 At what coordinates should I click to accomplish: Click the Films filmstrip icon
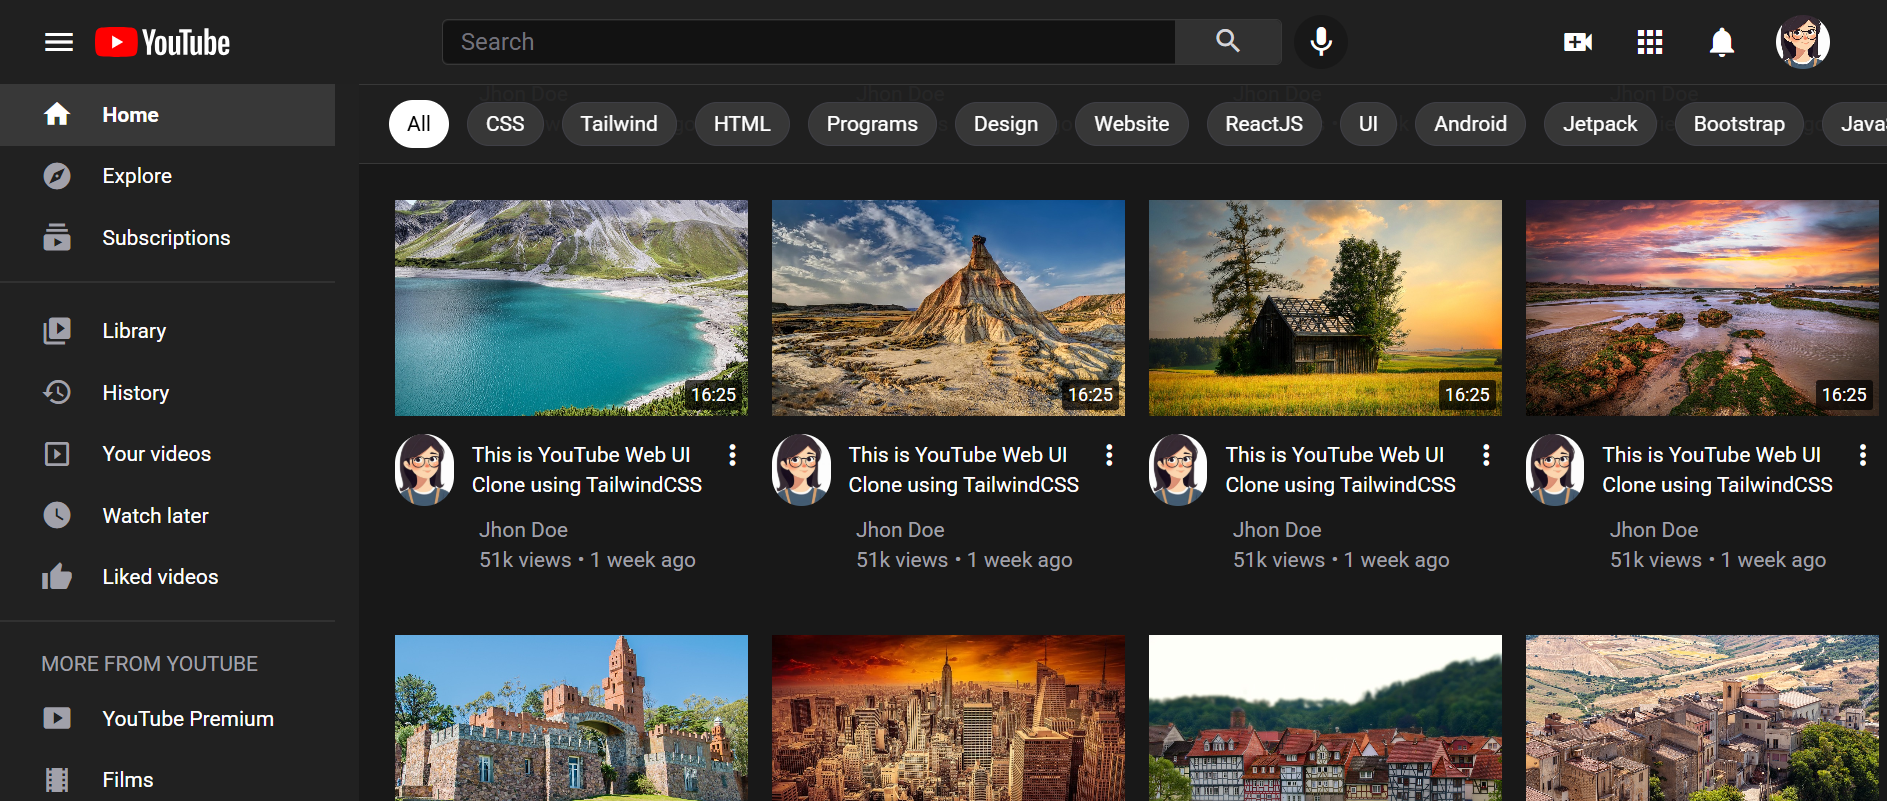57,779
